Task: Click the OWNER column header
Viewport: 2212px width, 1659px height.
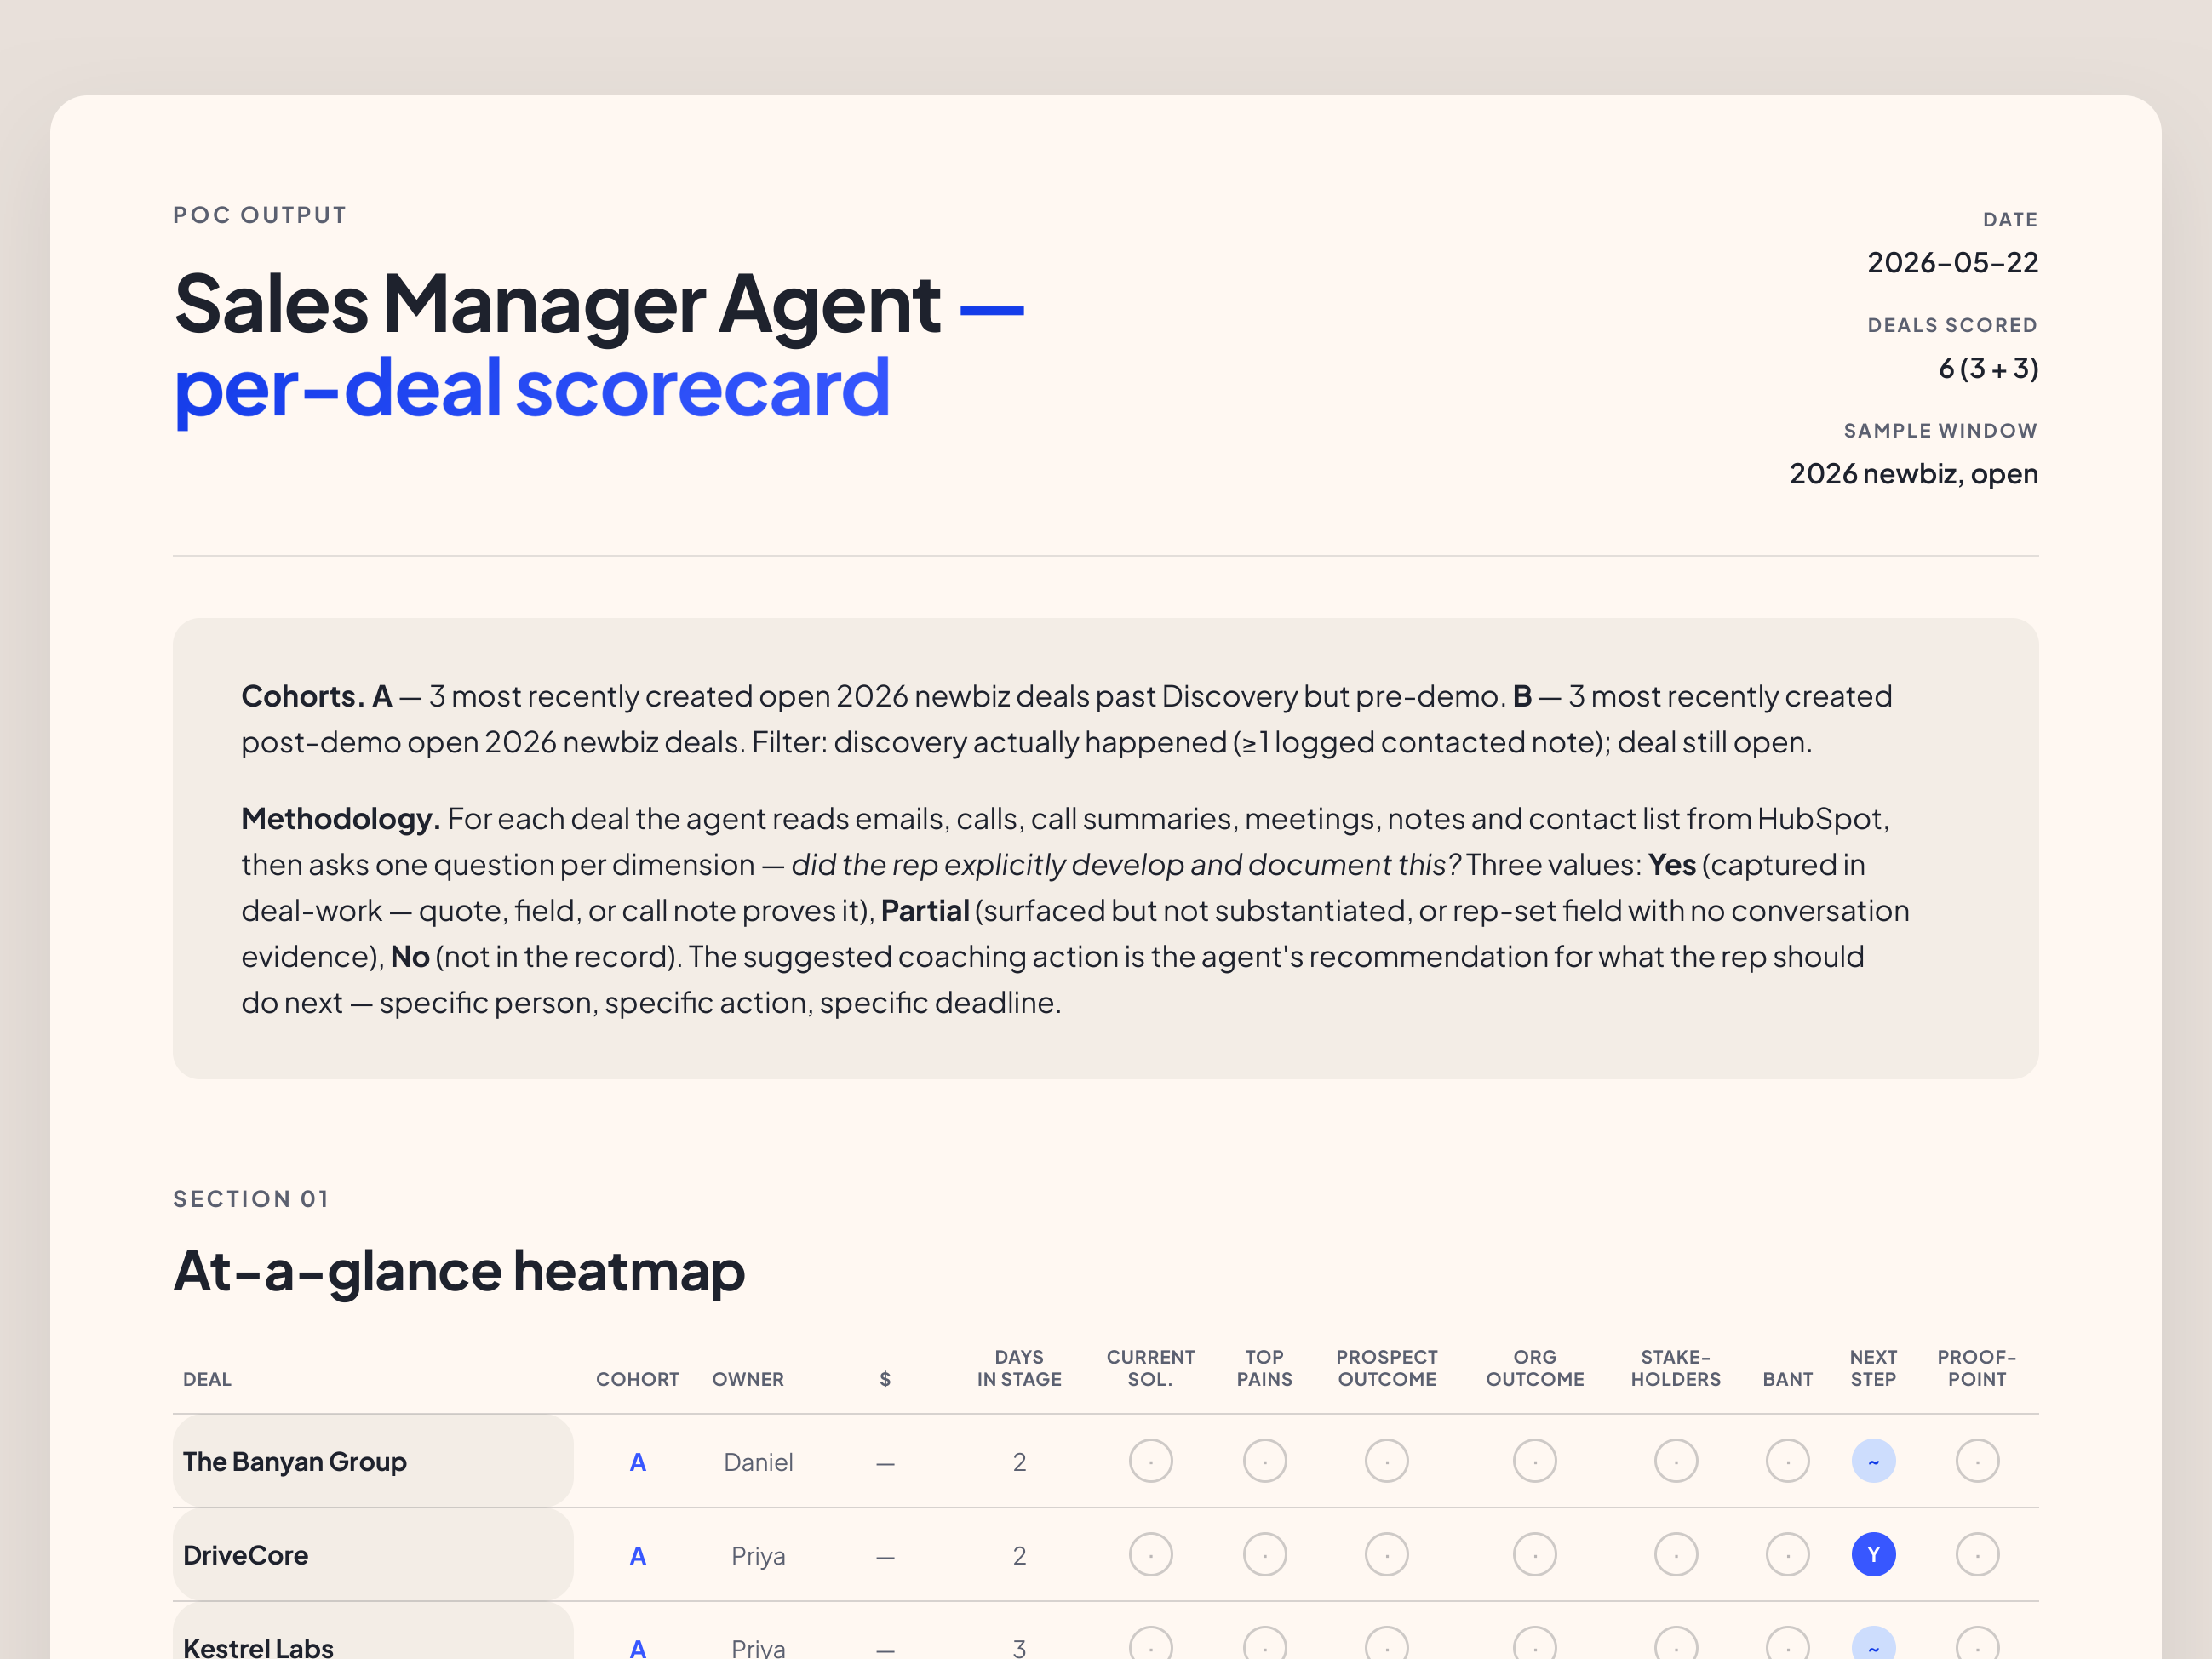Action: (x=747, y=1379)
